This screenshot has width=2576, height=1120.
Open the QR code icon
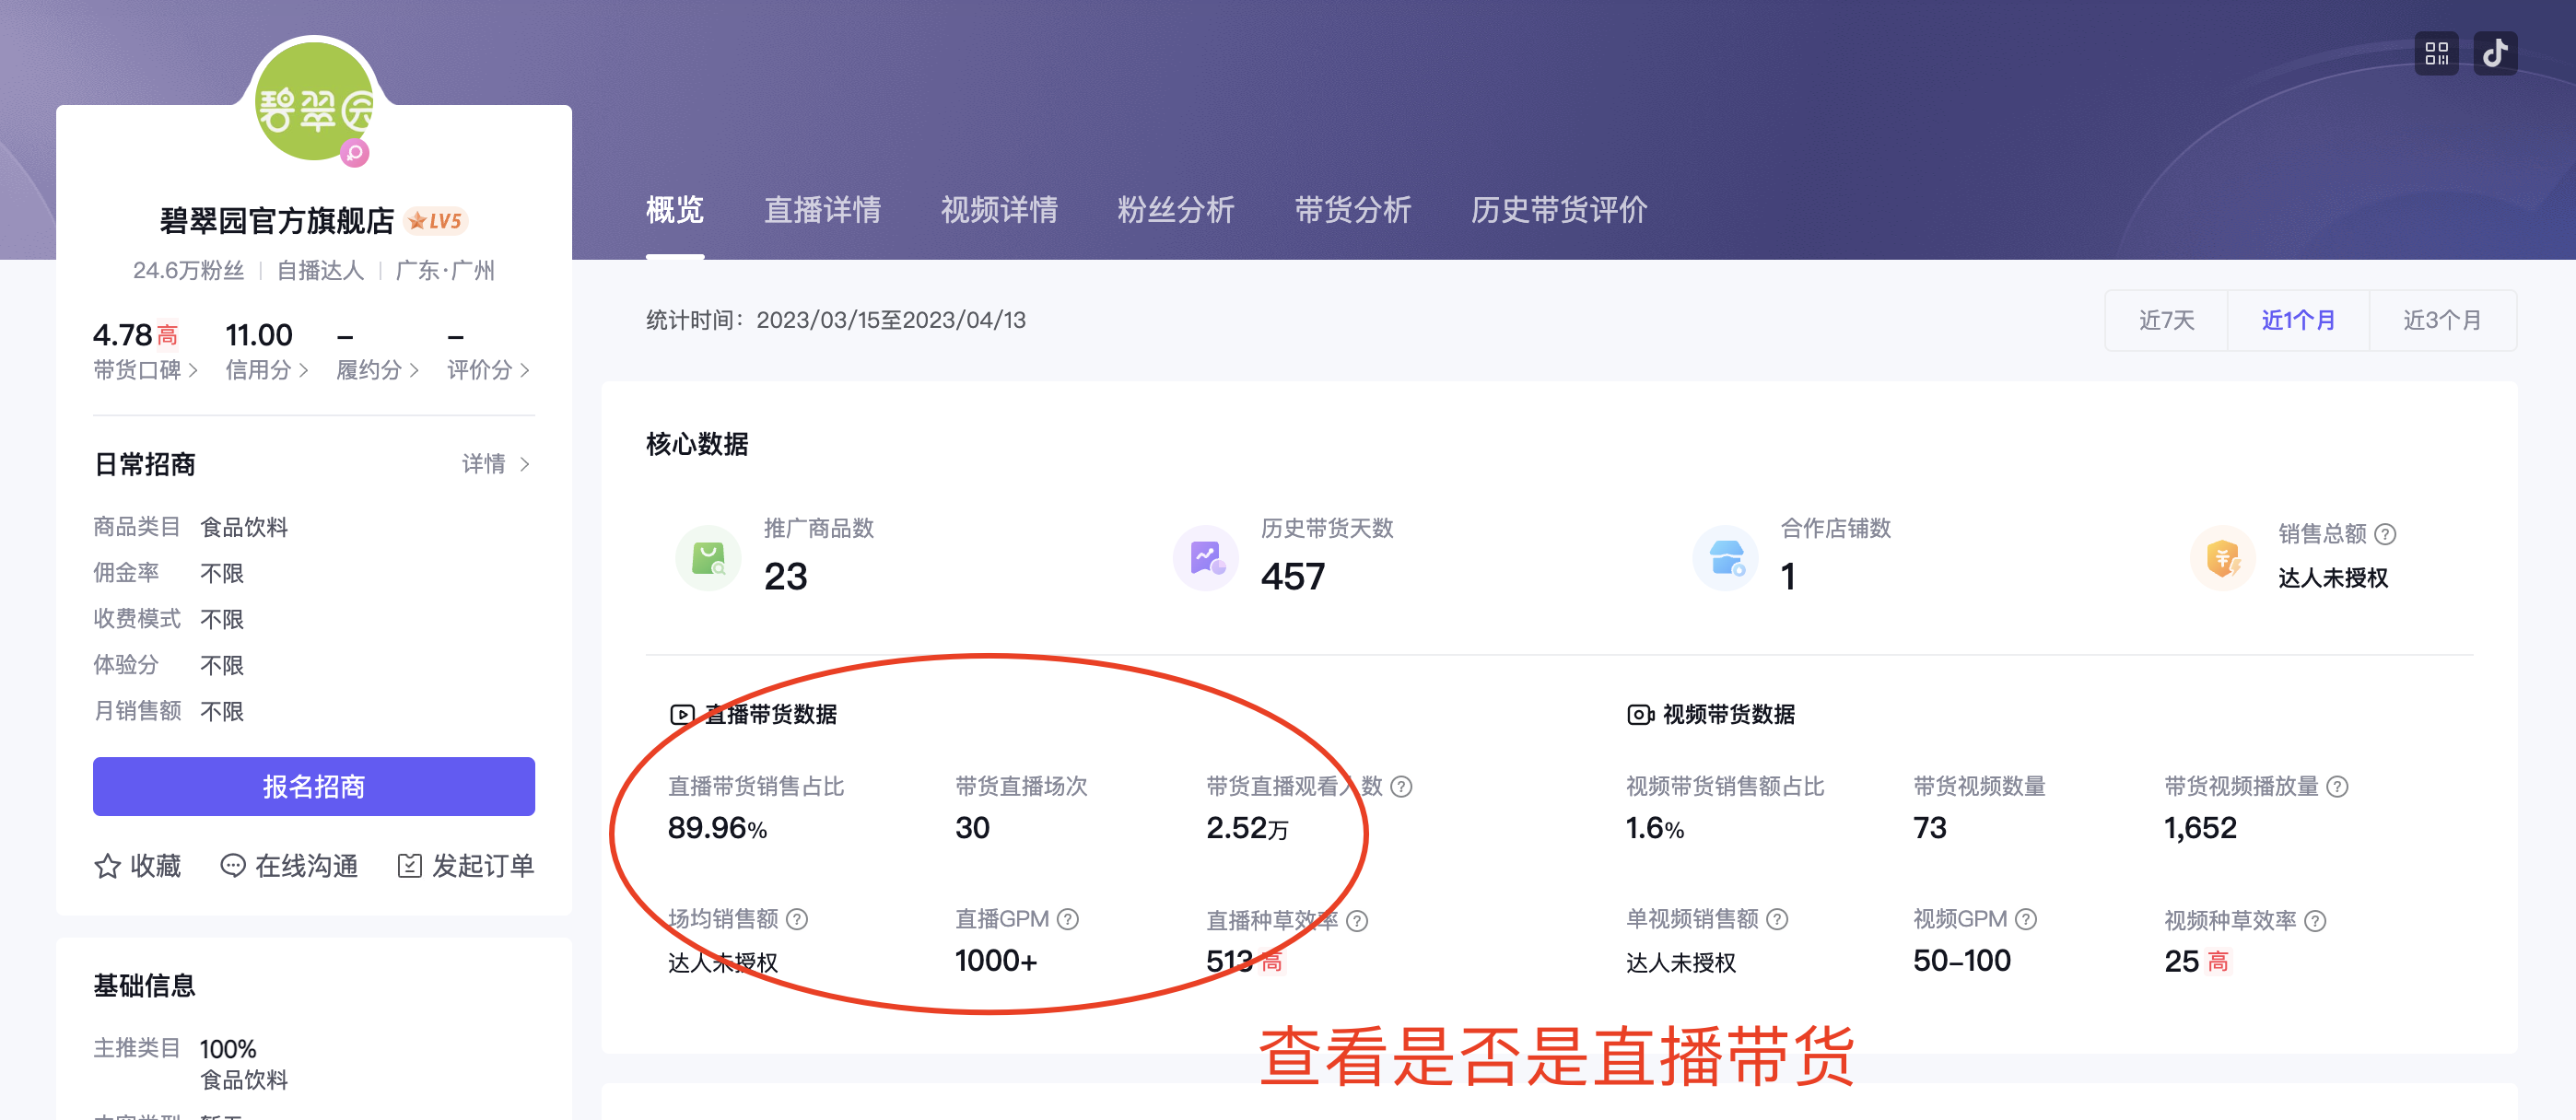coord(2436,53)
